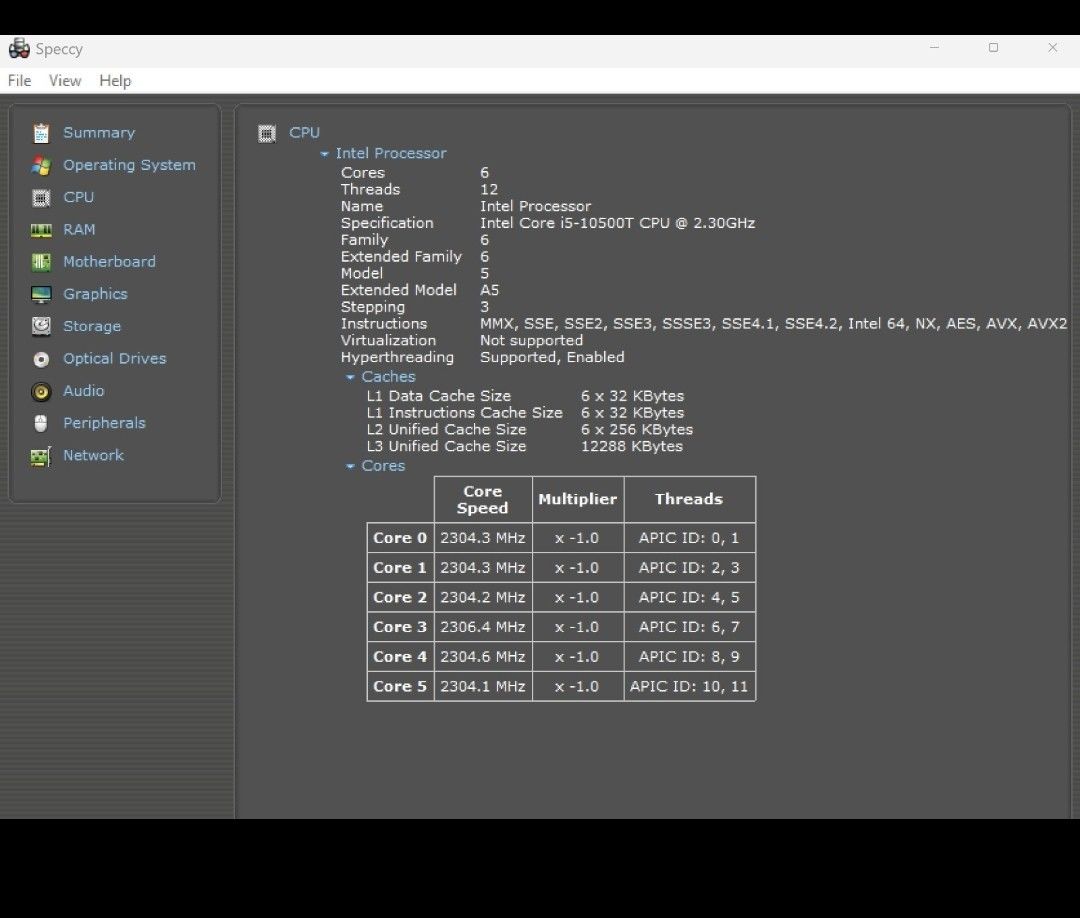The image size is (1080, 918).
Task: Click the Hyperthreading value 'Supported, Enabled'
Action: (x=552, y=357)
